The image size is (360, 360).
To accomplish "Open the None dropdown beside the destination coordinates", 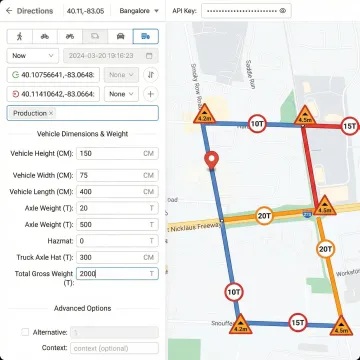I will coord(121,94).
